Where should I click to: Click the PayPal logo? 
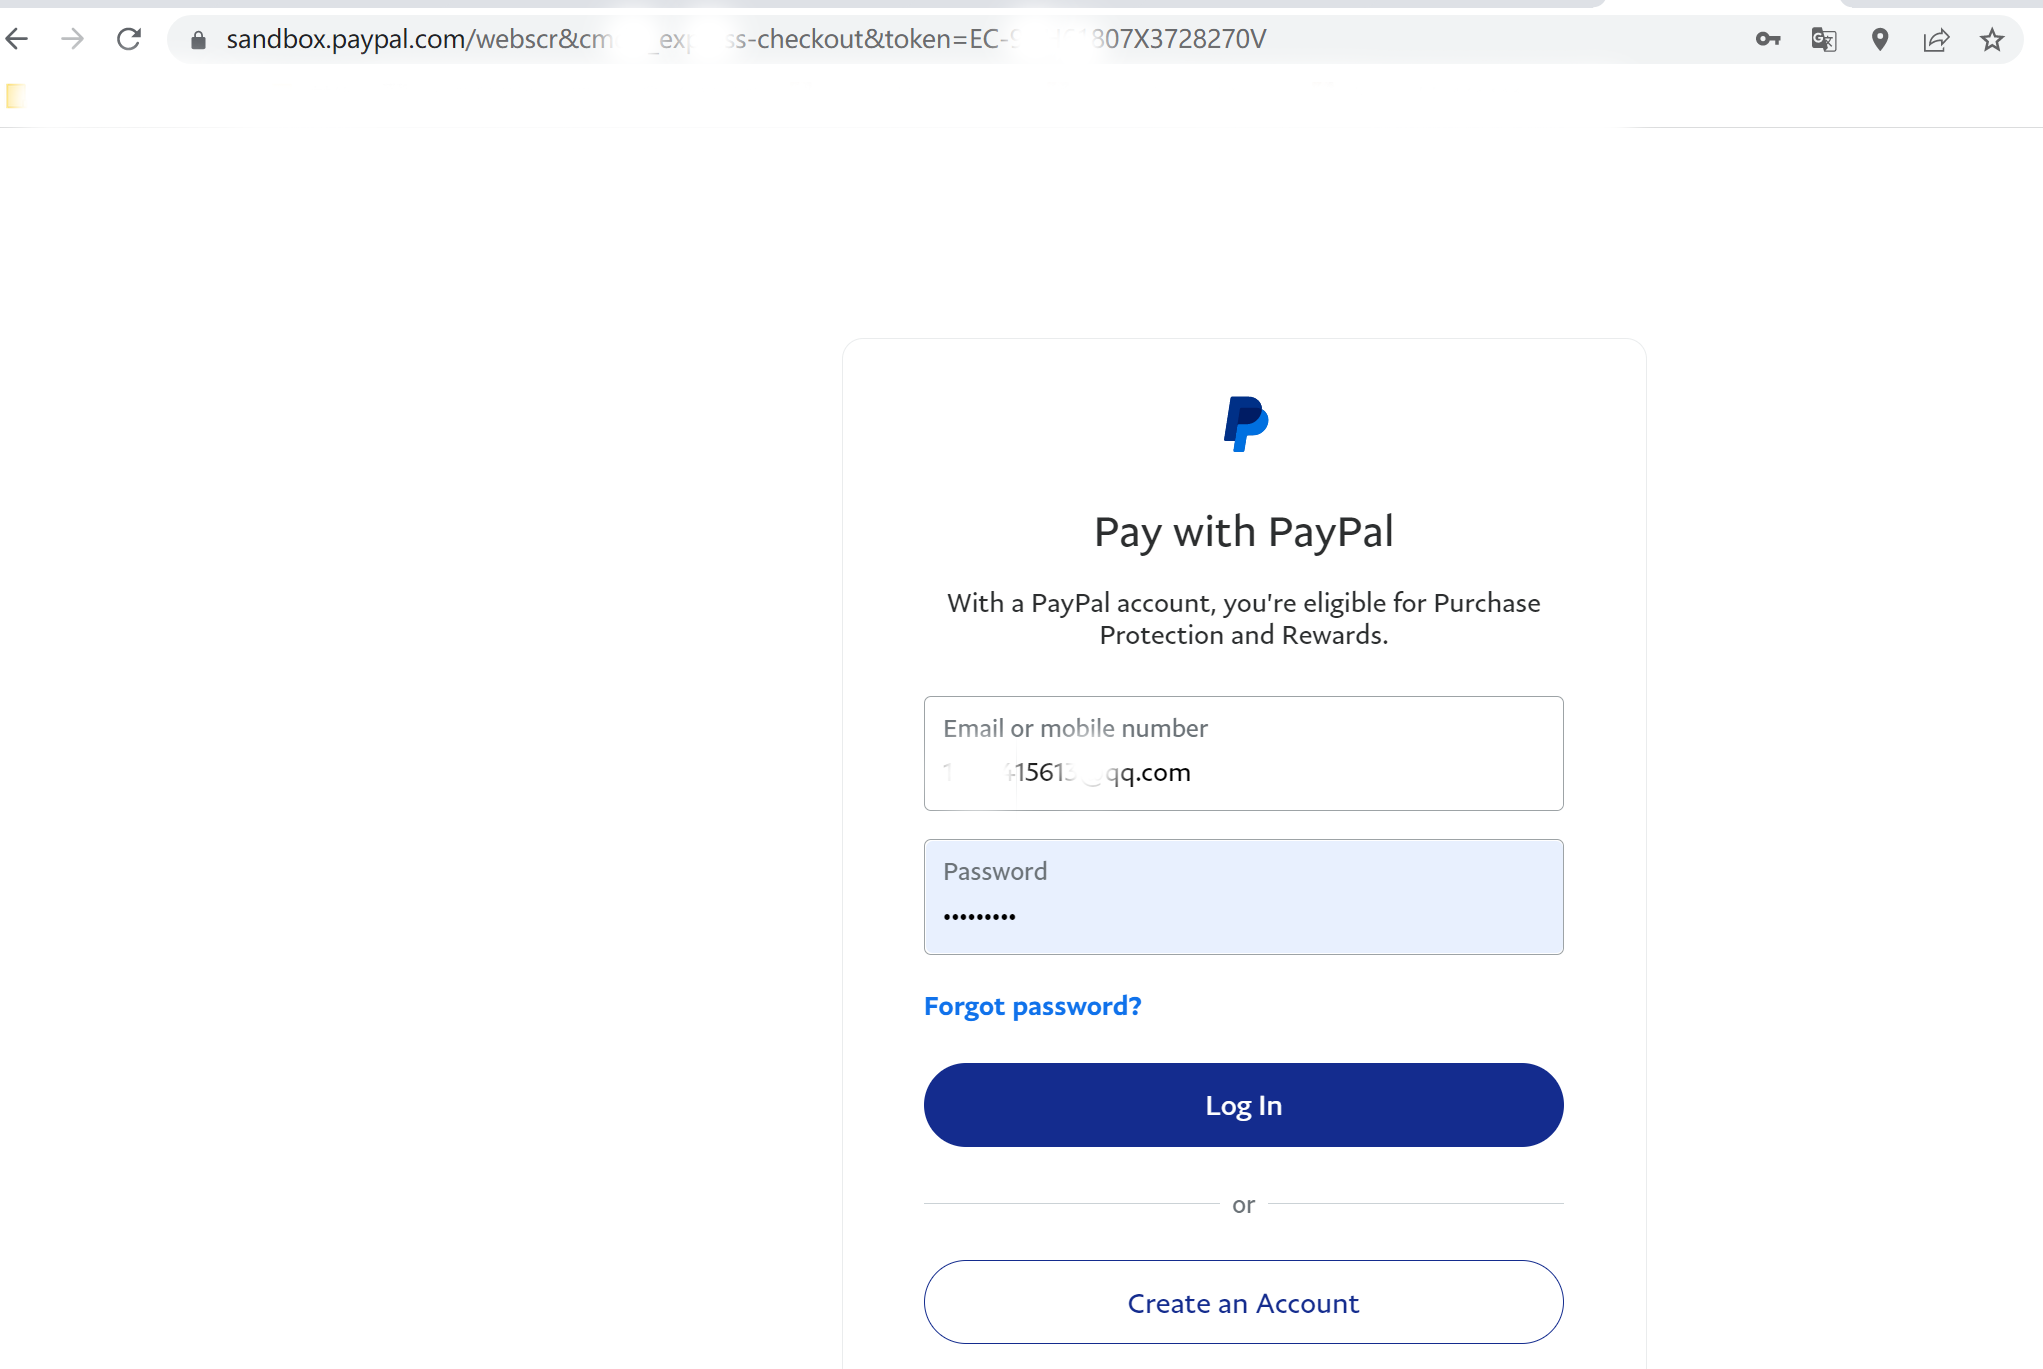pyautogui.click(x=1243, y=423)
